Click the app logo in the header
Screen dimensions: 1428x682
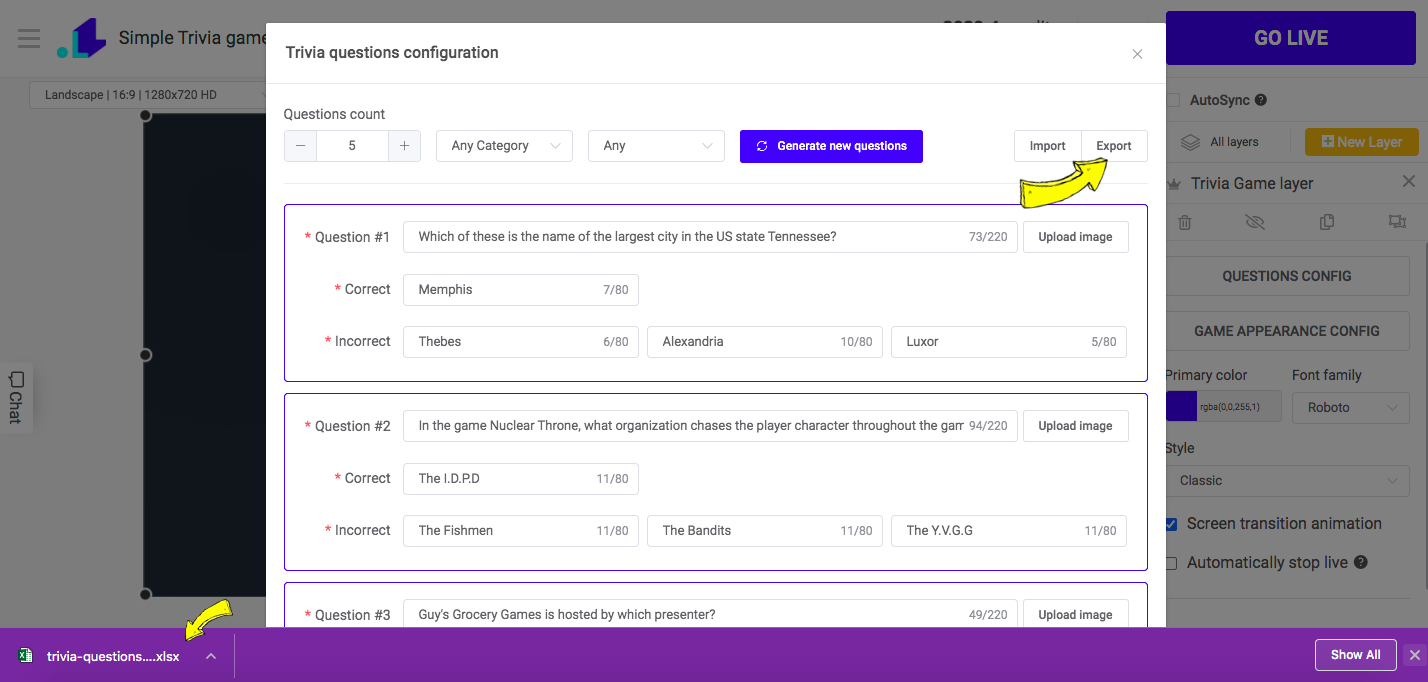pyautogui.click(x=81, y=38)
